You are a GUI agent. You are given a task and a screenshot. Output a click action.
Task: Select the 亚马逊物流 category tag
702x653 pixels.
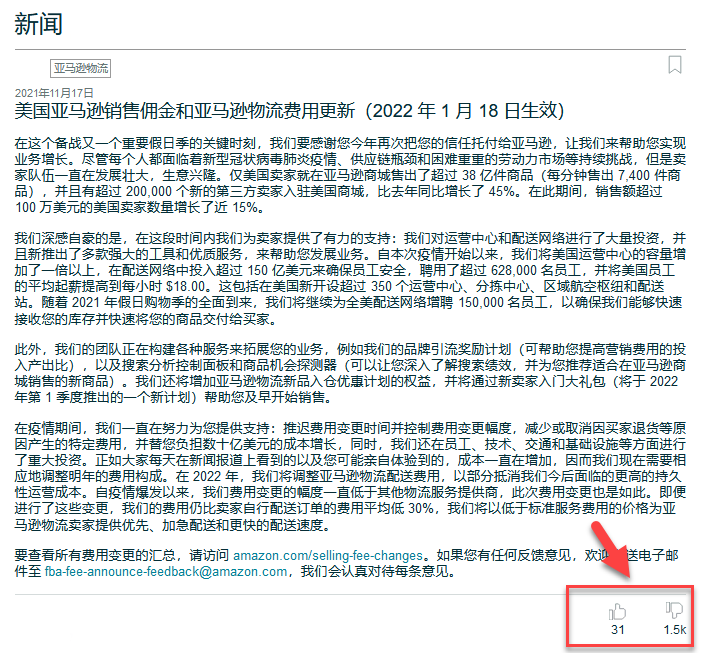tap(81, 68)
